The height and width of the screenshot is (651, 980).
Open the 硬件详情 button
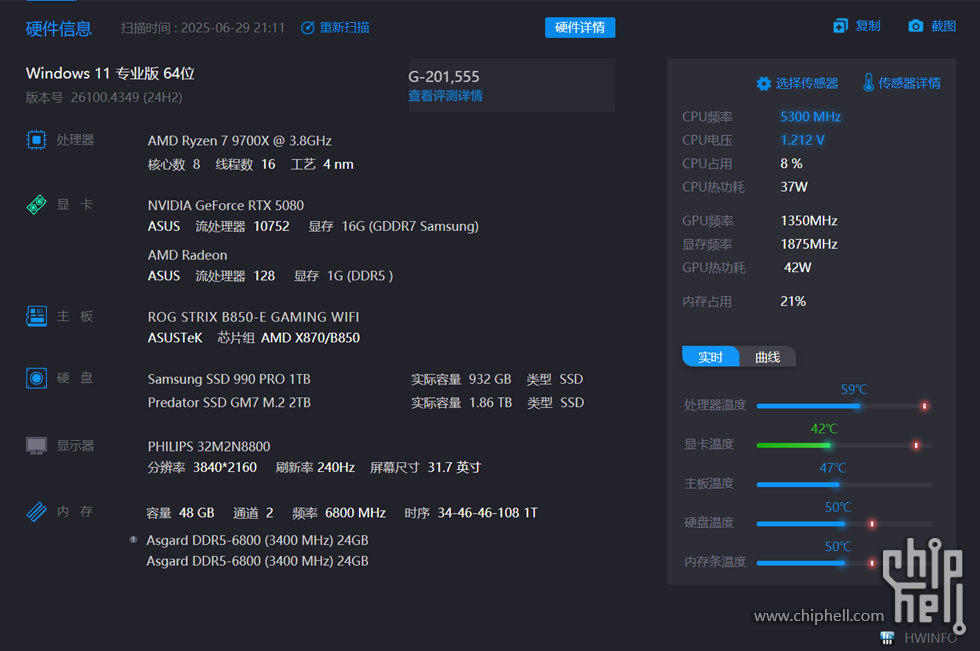point(580,27)
